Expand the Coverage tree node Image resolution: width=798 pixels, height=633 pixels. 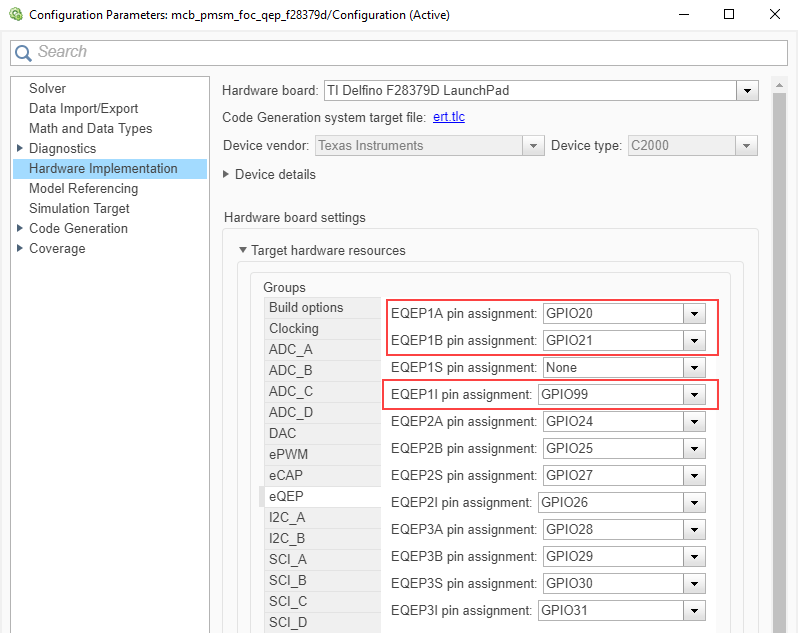(20, 249)
